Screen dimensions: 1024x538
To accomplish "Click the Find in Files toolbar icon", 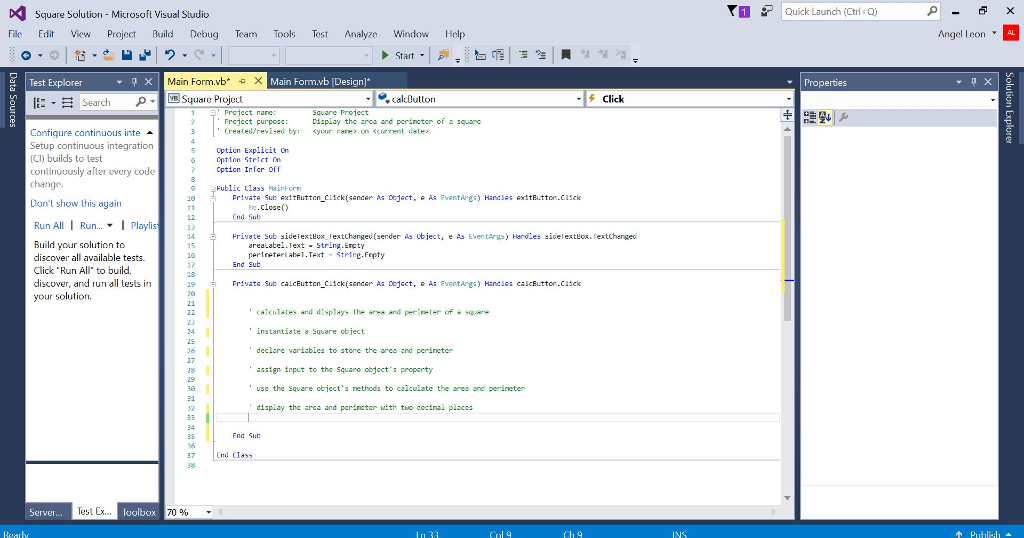I will click(443, 55).
